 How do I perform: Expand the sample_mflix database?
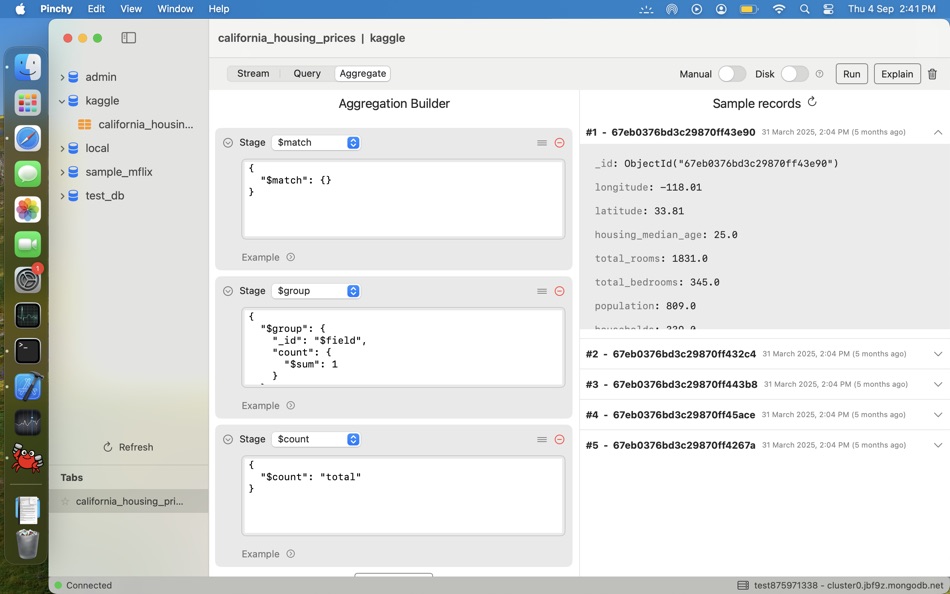click(x=62, y=172)
